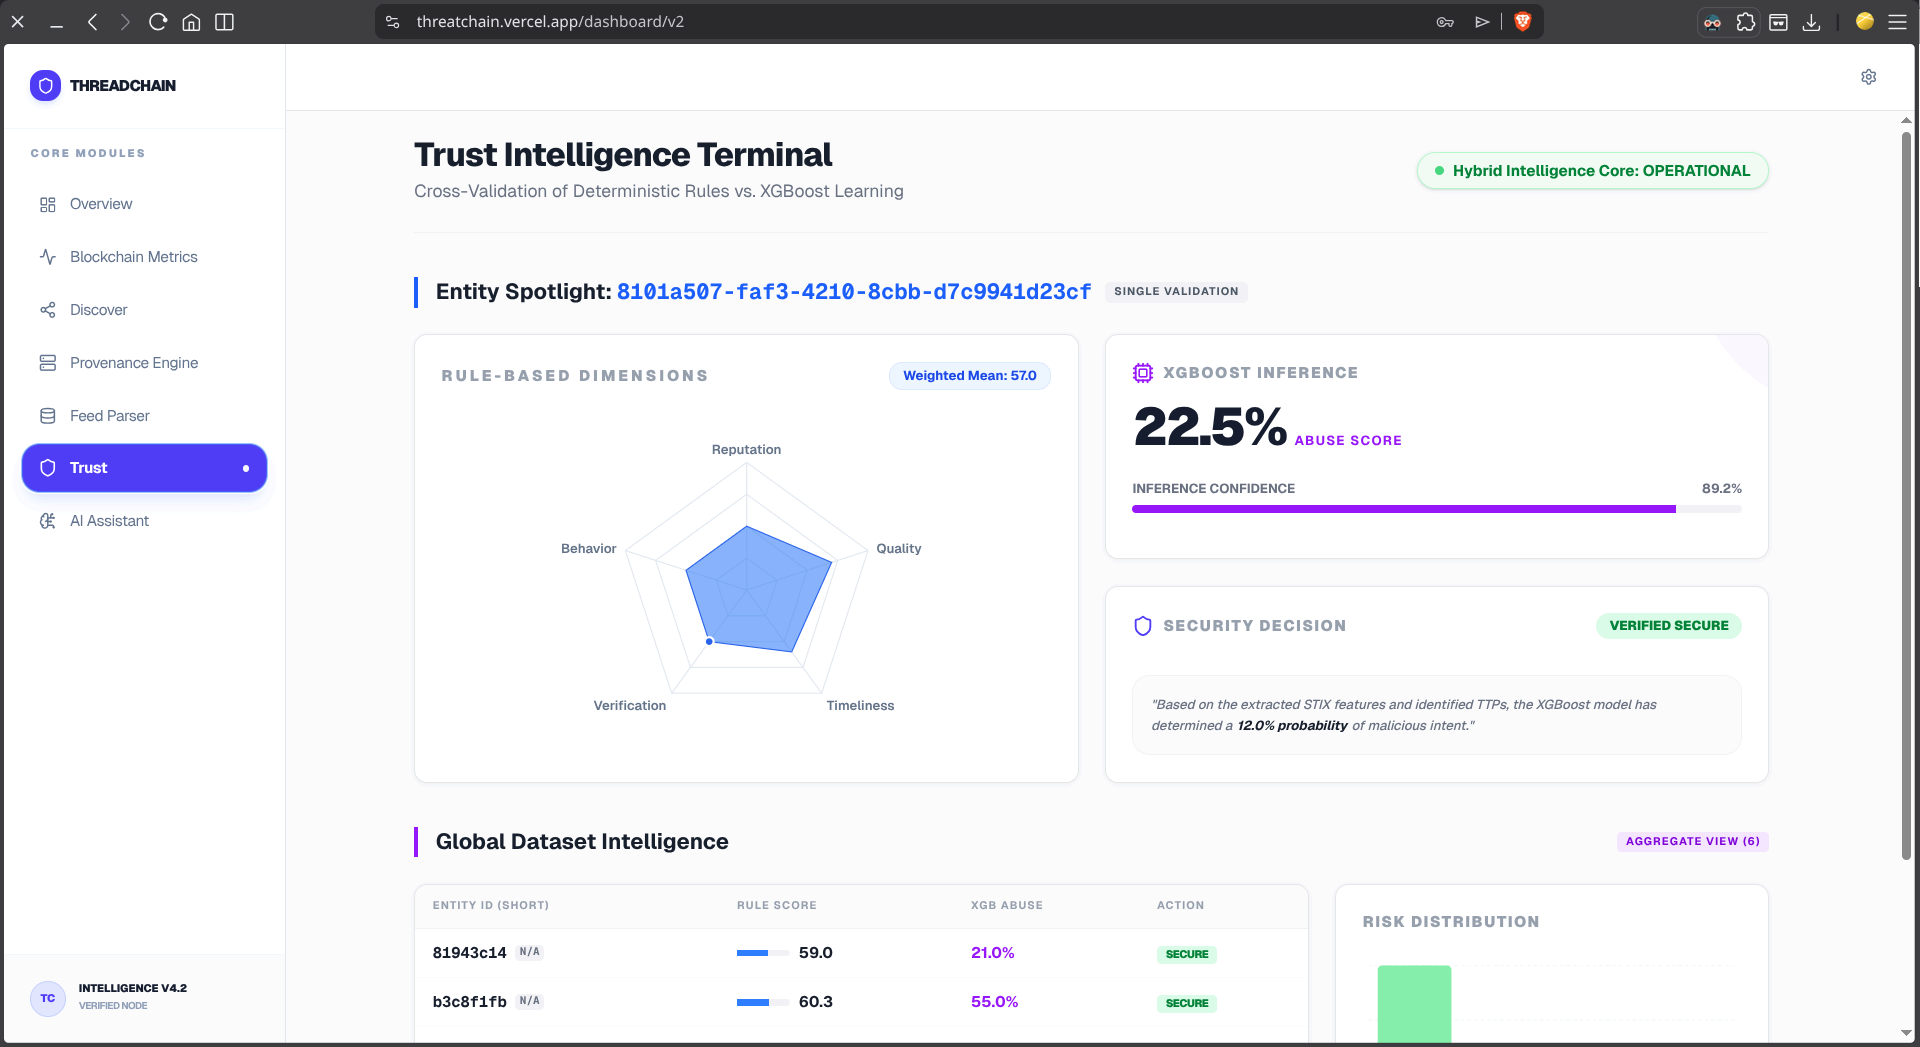Click XGB abuse value 21.0%
The height and width of the screenshot is (1047, 1920).
pos(993,953)
